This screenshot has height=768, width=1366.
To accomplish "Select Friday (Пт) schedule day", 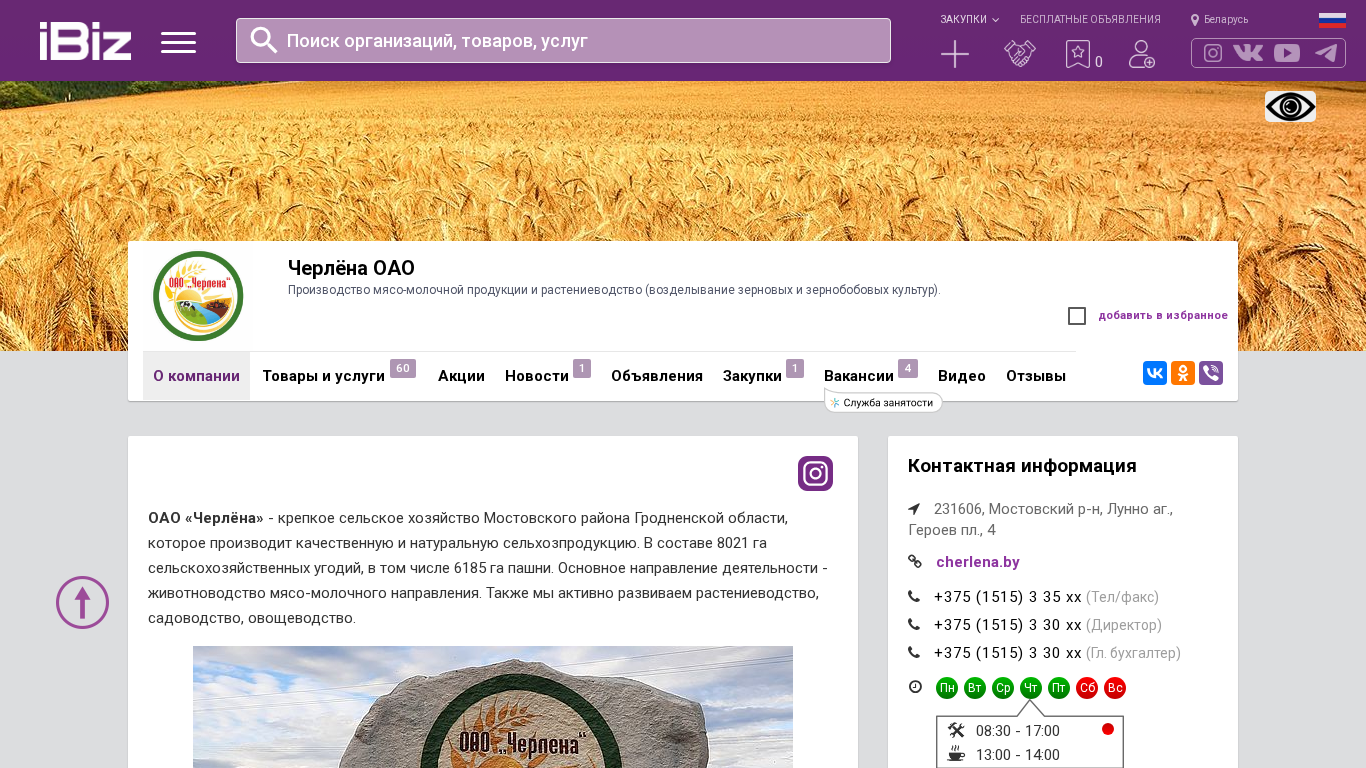I will (x=1059, y=688).
